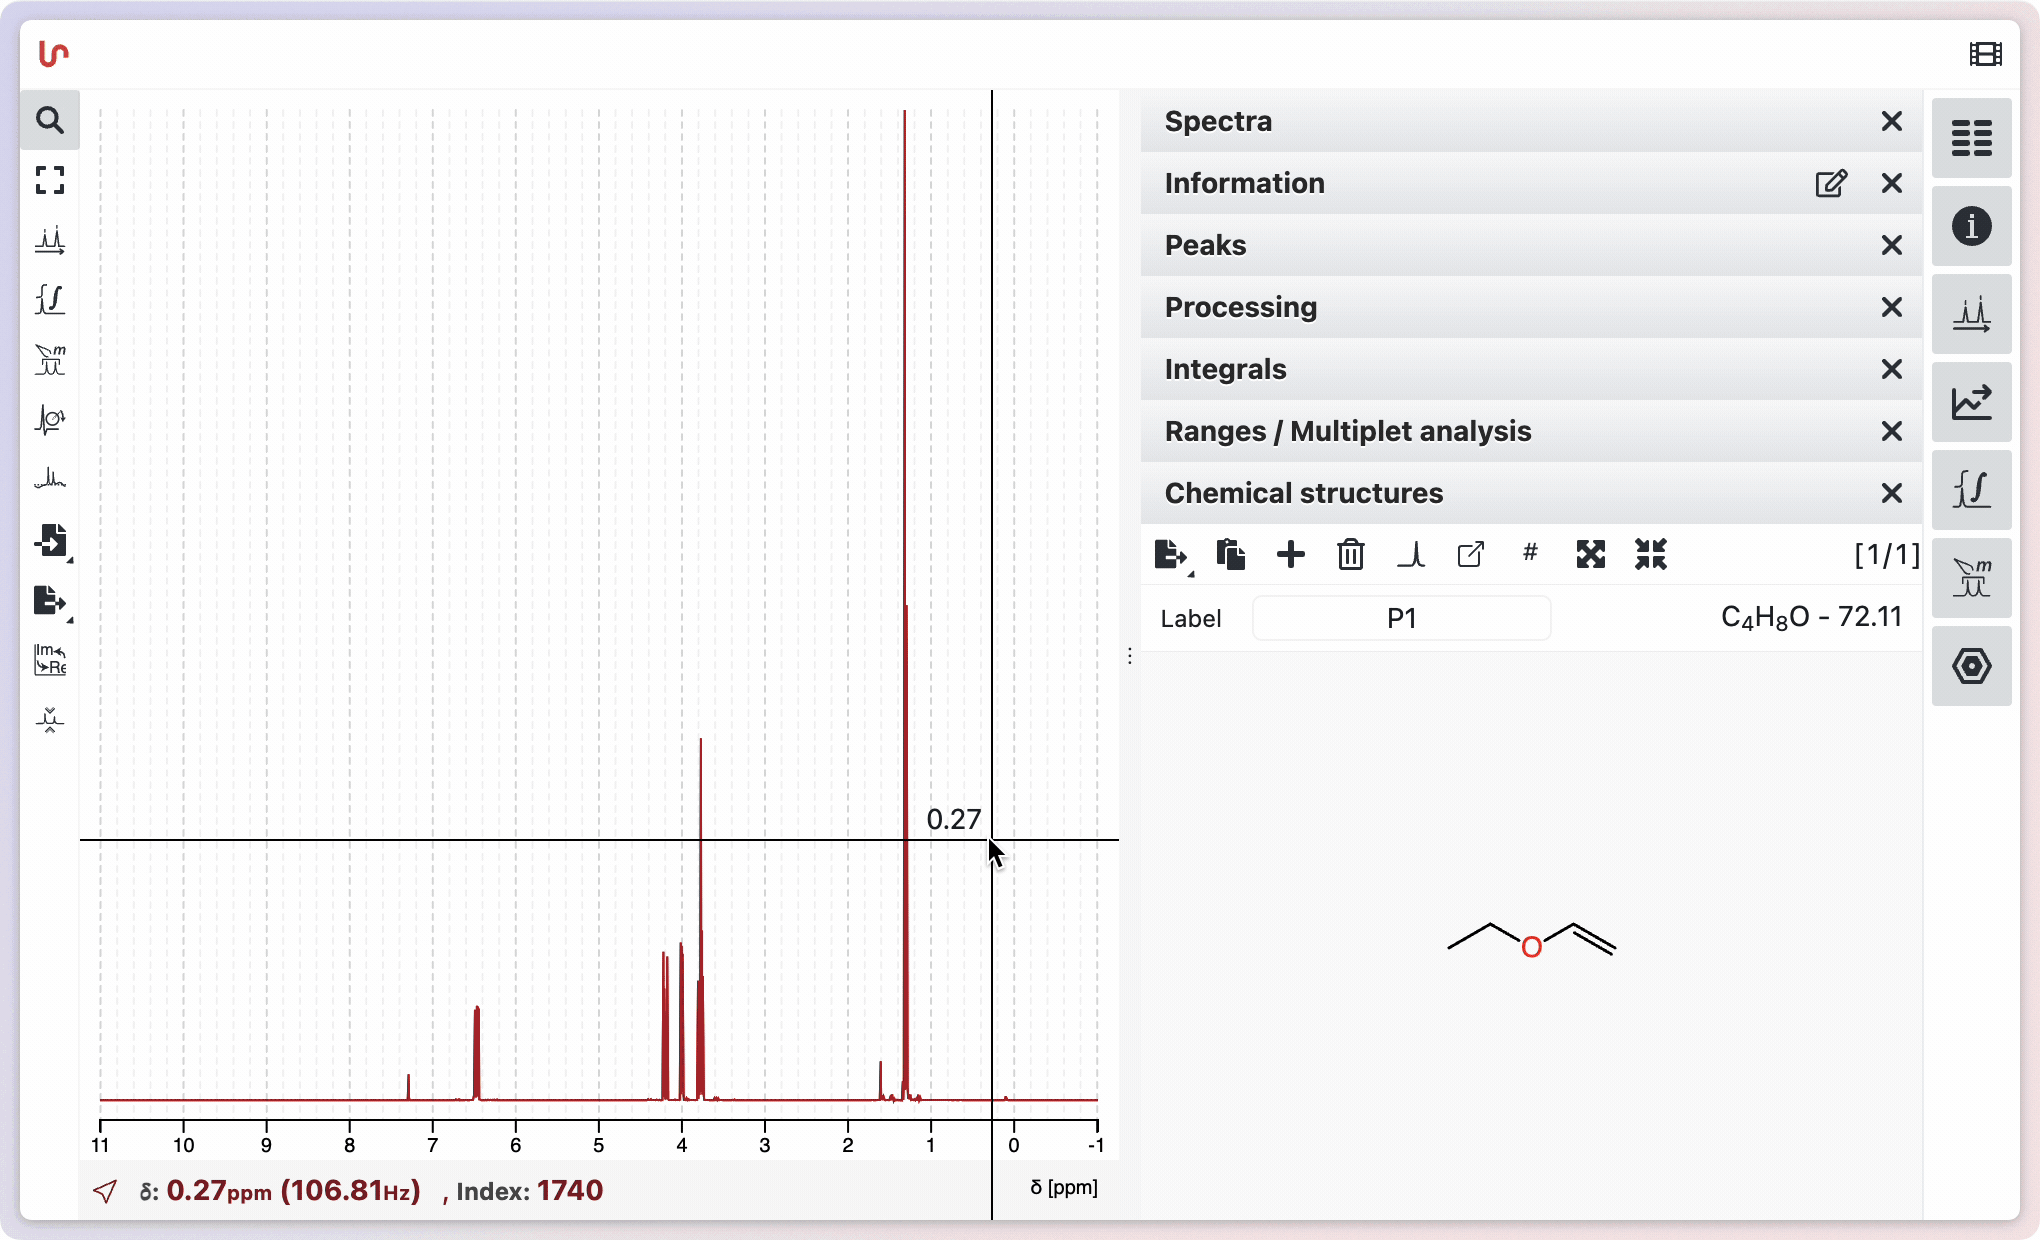
Task: Open the Information panel via the right sidebar icon
Action: pos(1971,226)
